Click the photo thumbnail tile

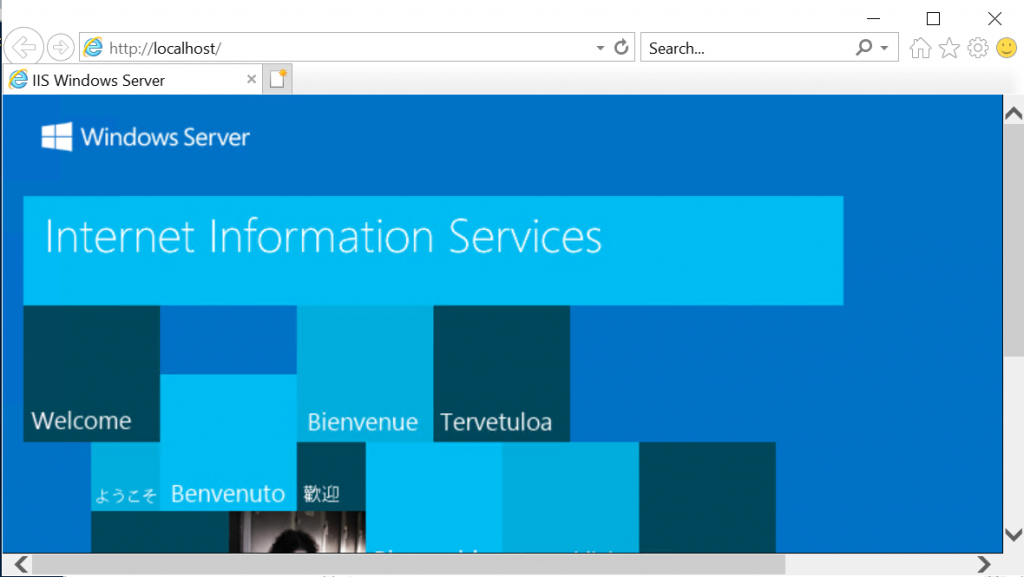click(x=297, y=532)
